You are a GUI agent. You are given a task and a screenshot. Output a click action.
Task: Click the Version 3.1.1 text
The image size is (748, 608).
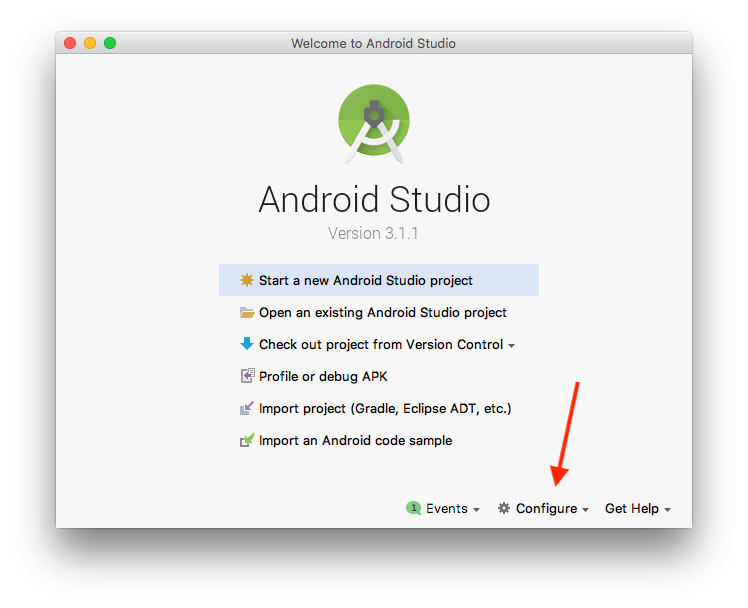coord(373,233)
